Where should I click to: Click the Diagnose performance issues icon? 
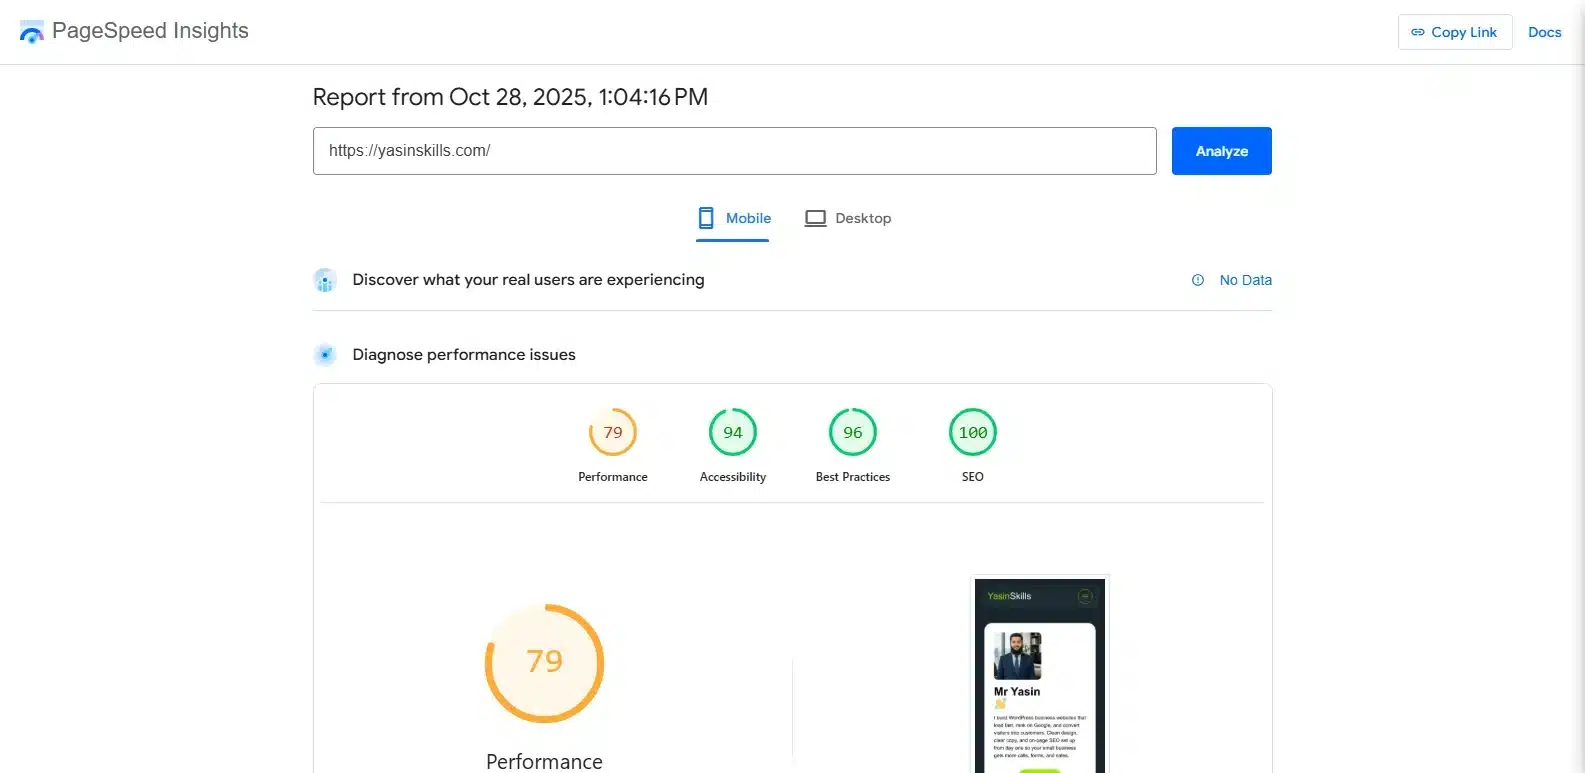[x=325, y=355]
